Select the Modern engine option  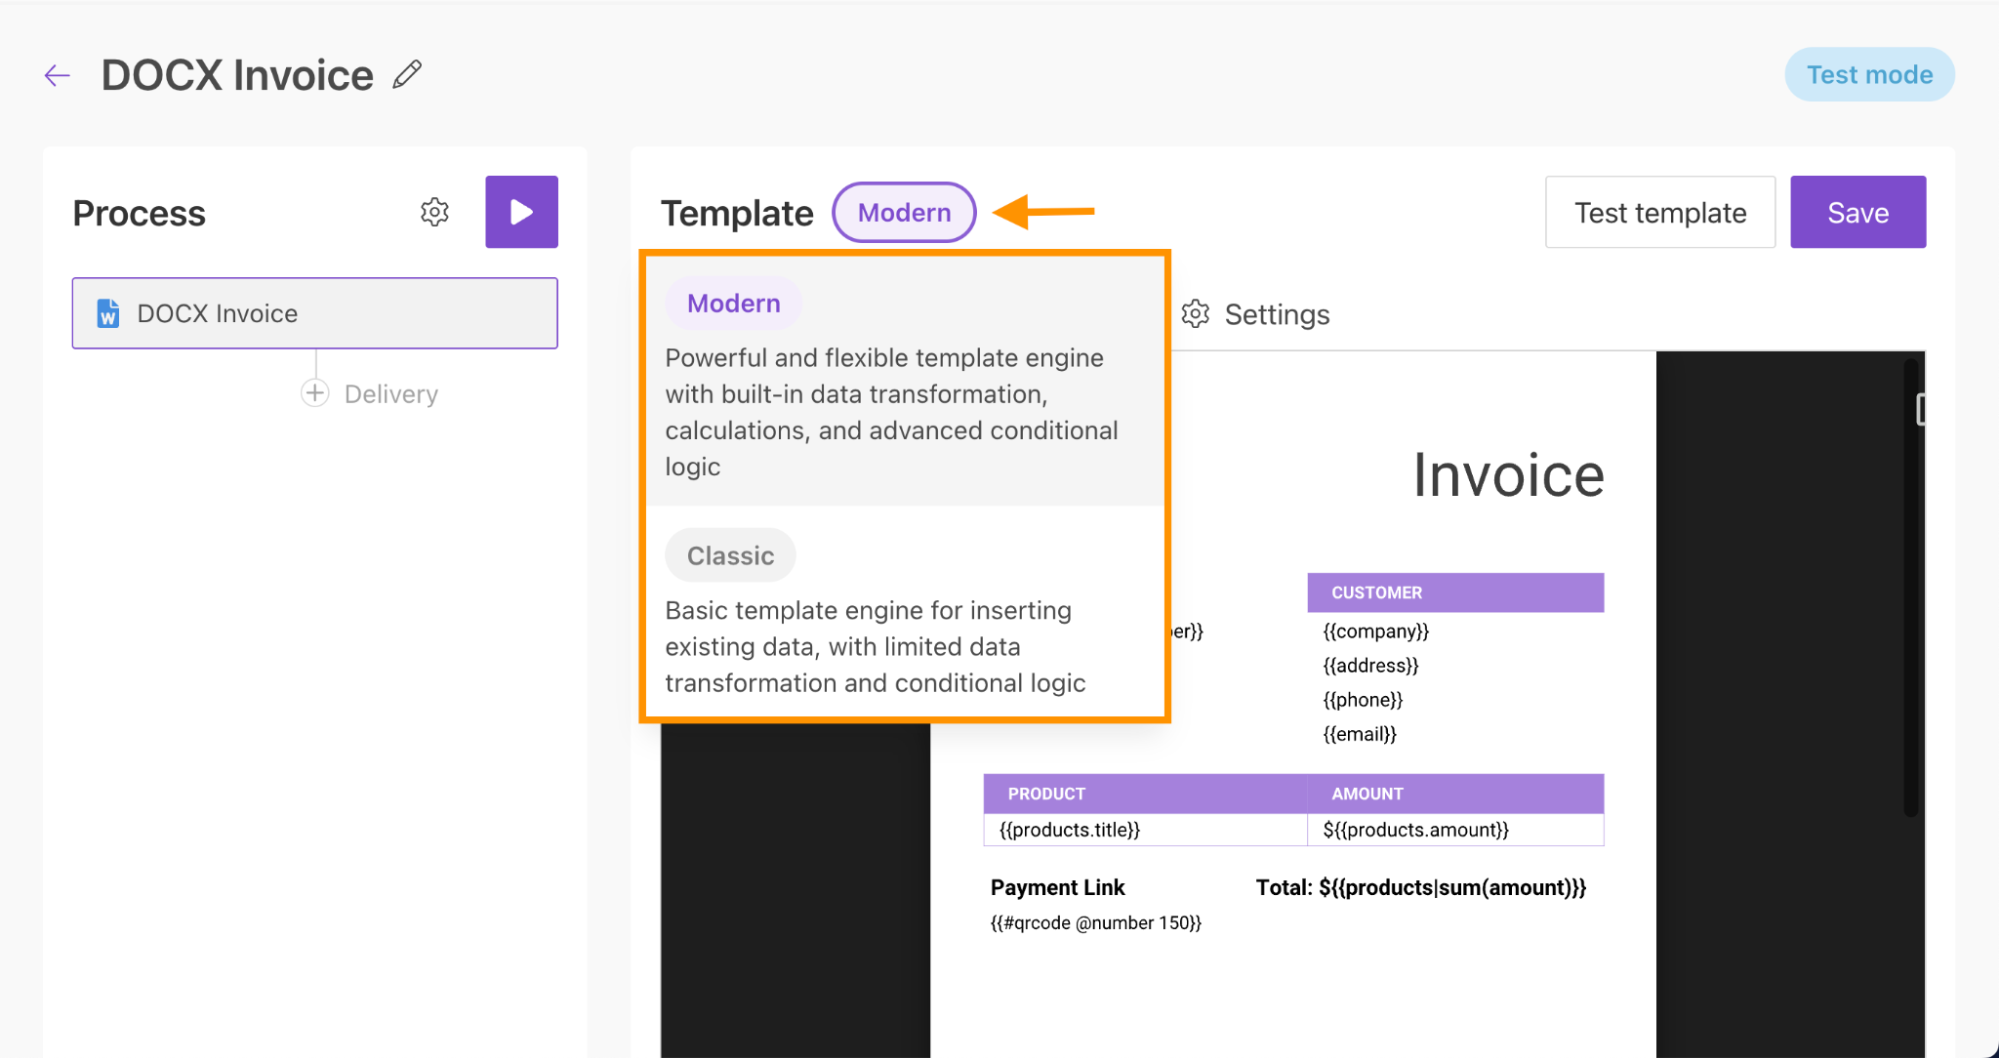coord(733,303)
